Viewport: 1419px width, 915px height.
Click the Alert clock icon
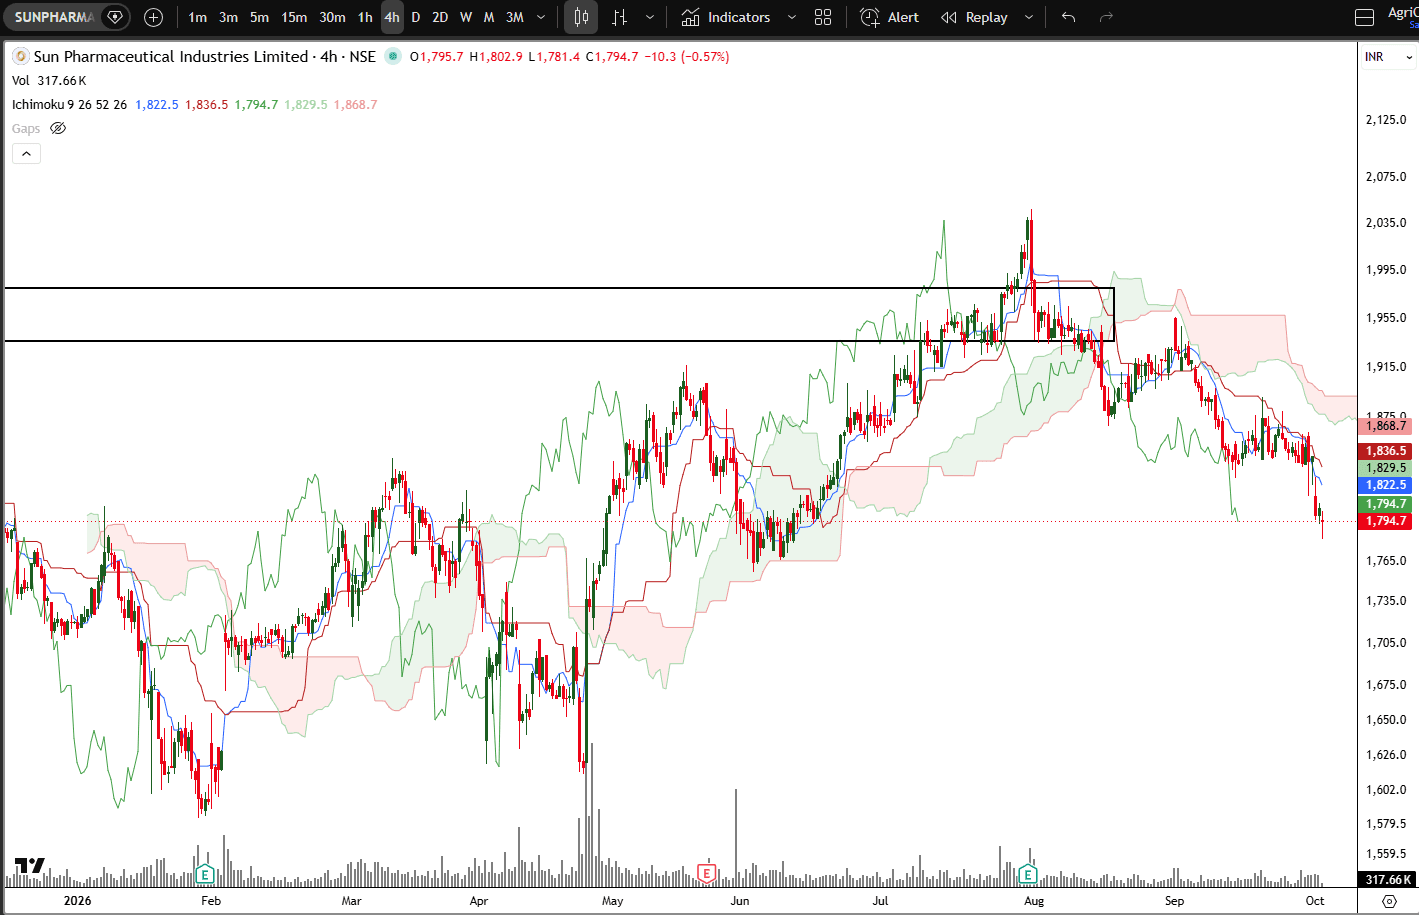870,17
